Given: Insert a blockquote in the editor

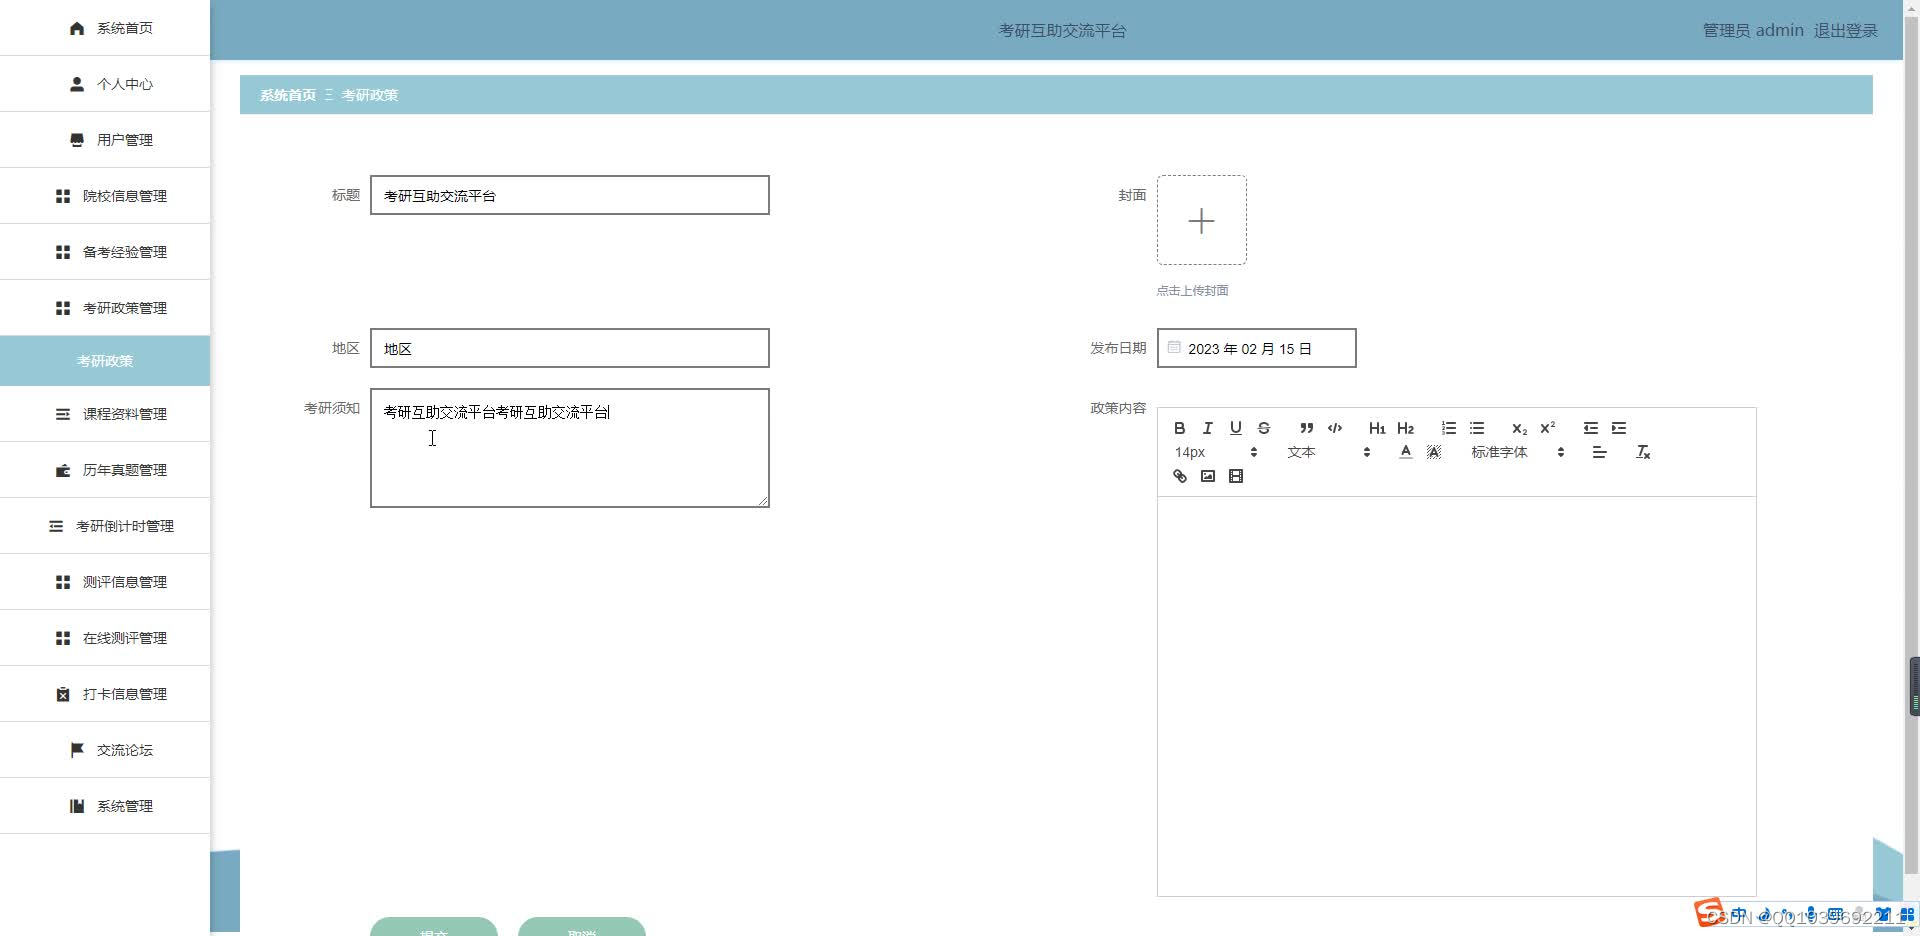Looking at the screenshot, I should pyautogui.click(x=1306, y=428).
